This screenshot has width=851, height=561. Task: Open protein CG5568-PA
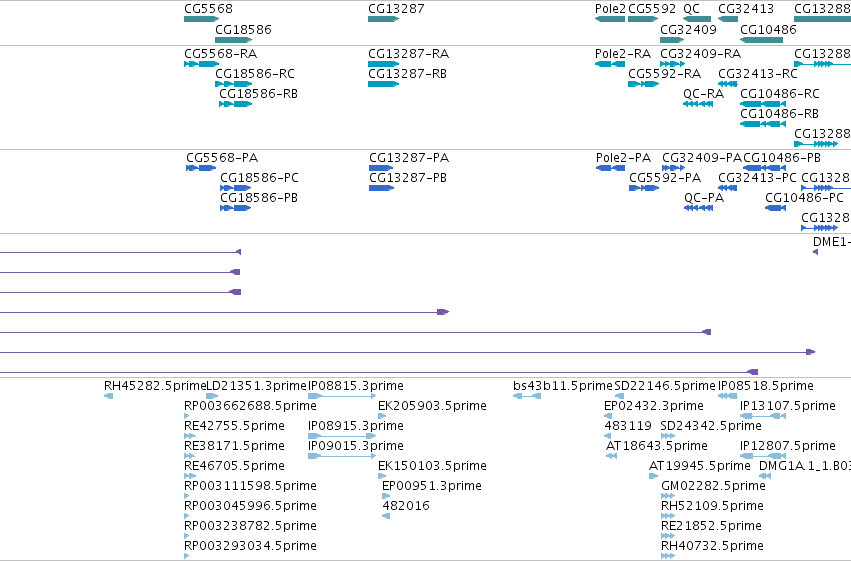(x=201, y=168)
